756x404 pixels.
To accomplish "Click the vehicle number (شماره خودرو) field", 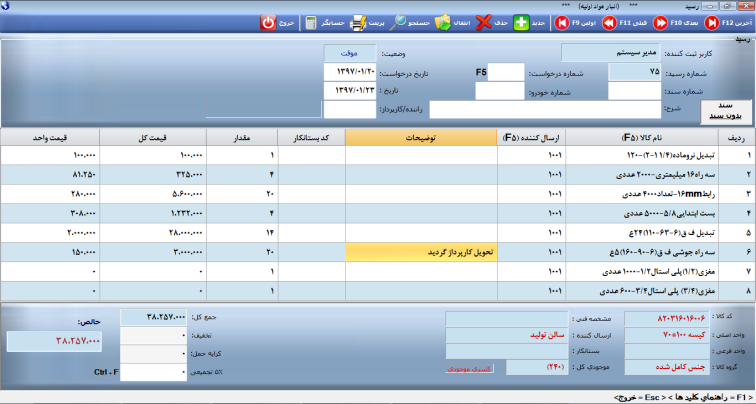I will (499, 91).
